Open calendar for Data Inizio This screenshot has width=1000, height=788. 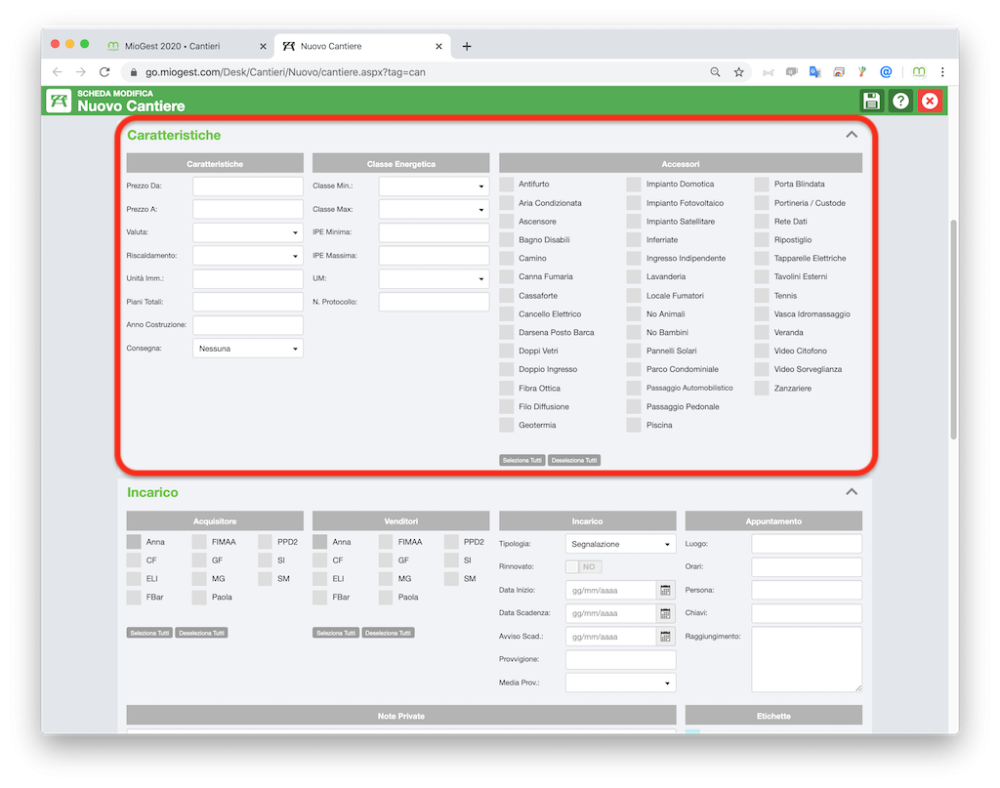(x=665, y=590)
